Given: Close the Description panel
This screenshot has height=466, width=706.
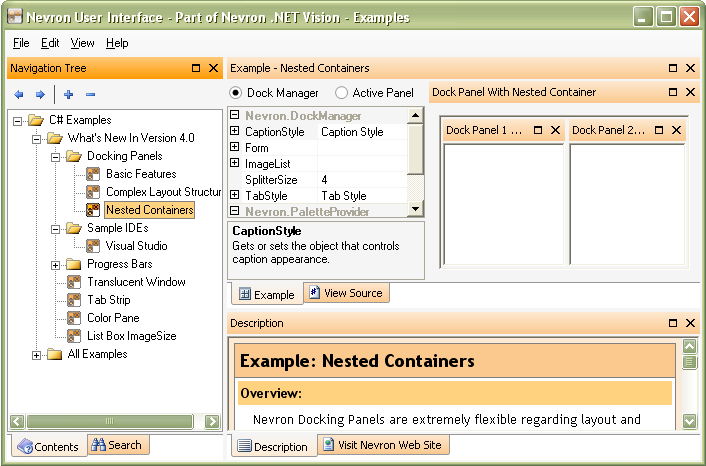Looking at the screenshot, I should click(690, 323).
